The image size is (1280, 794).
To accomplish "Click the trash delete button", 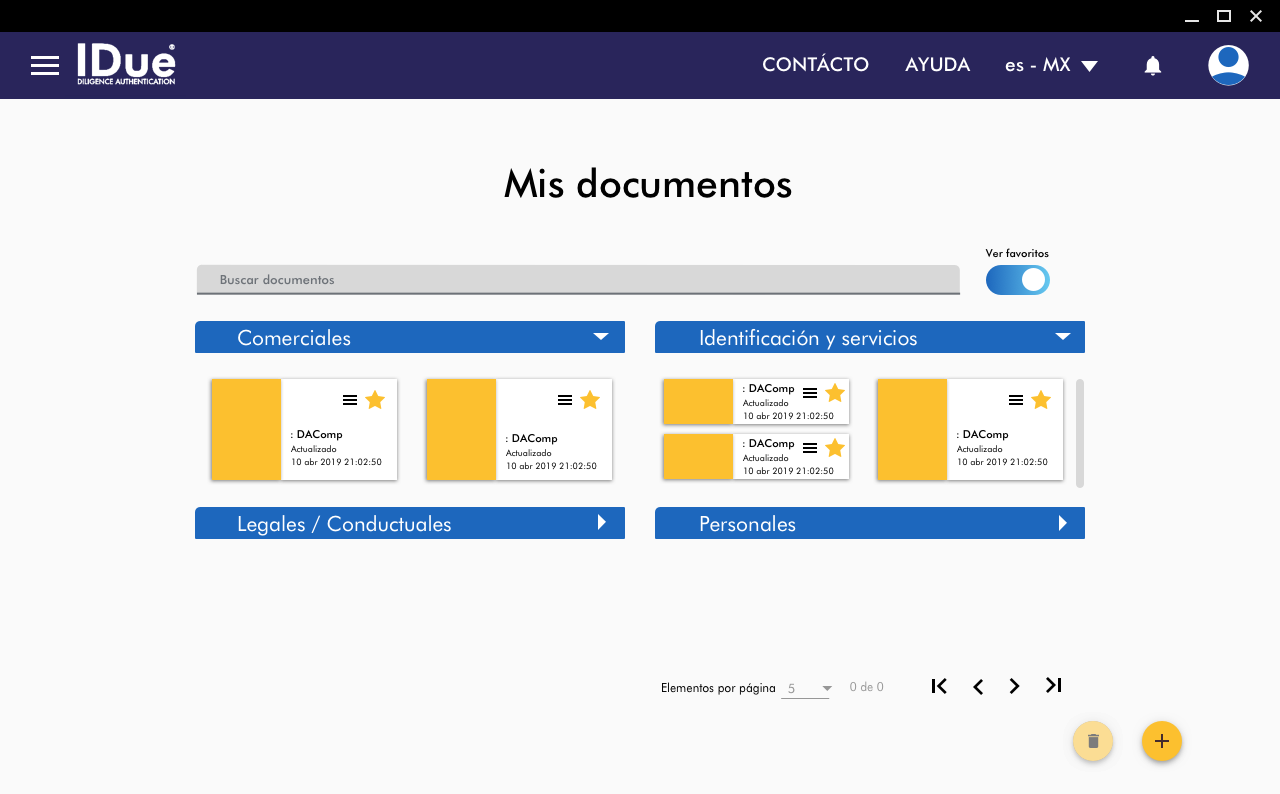I will pos(1093,741).
